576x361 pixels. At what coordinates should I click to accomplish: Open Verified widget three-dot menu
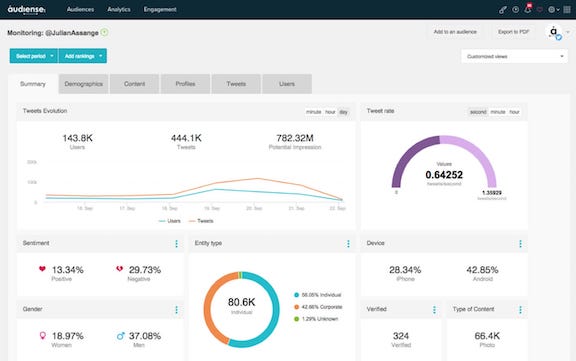click(x=434, y=310)
